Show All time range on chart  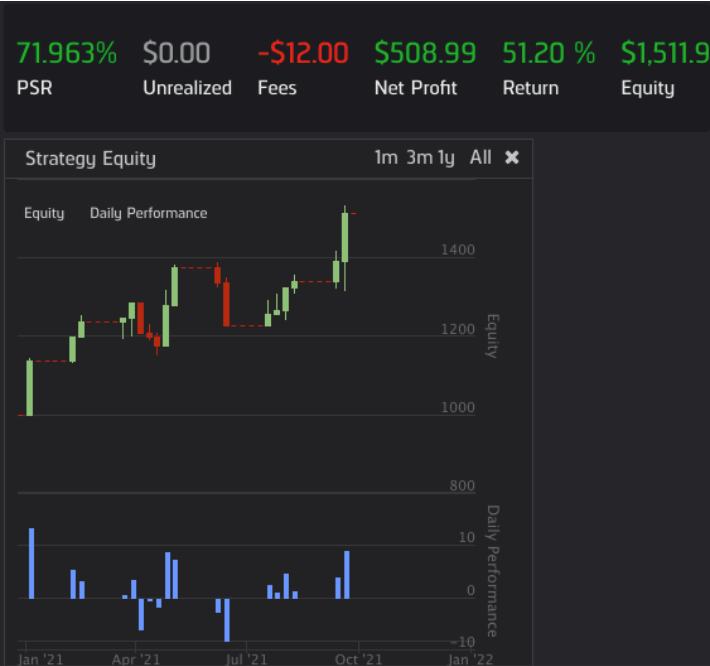[x=480, y=158]
